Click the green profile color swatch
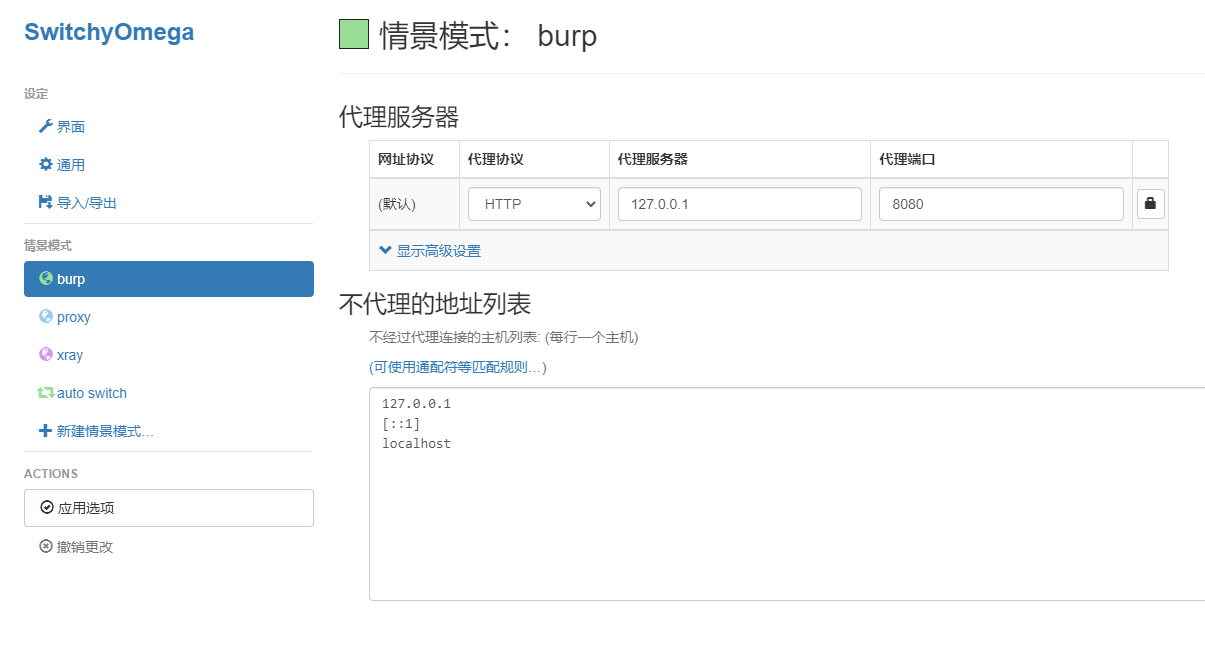 tap(354, 35)
